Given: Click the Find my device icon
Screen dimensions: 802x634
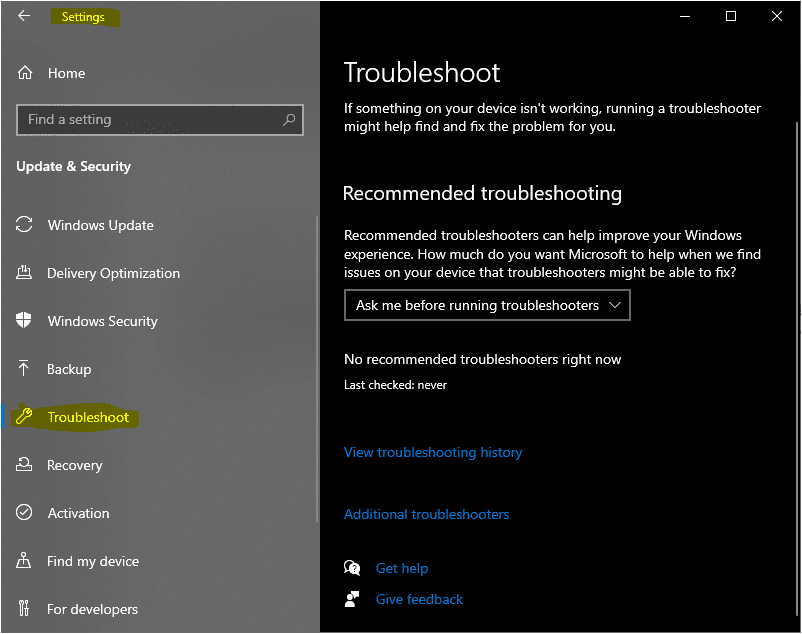Looking at the screenshot, I should point(24,560).
